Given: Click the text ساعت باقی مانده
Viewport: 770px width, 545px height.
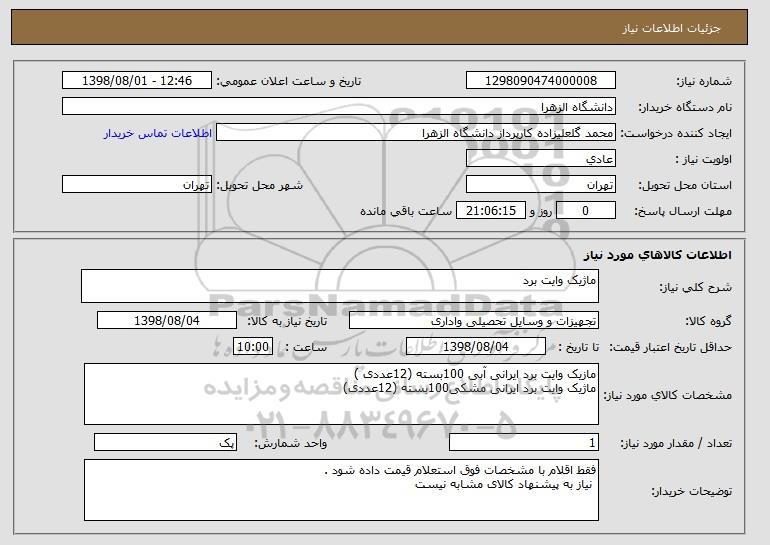Looking at the screenshot, I should tap(406, 211).
